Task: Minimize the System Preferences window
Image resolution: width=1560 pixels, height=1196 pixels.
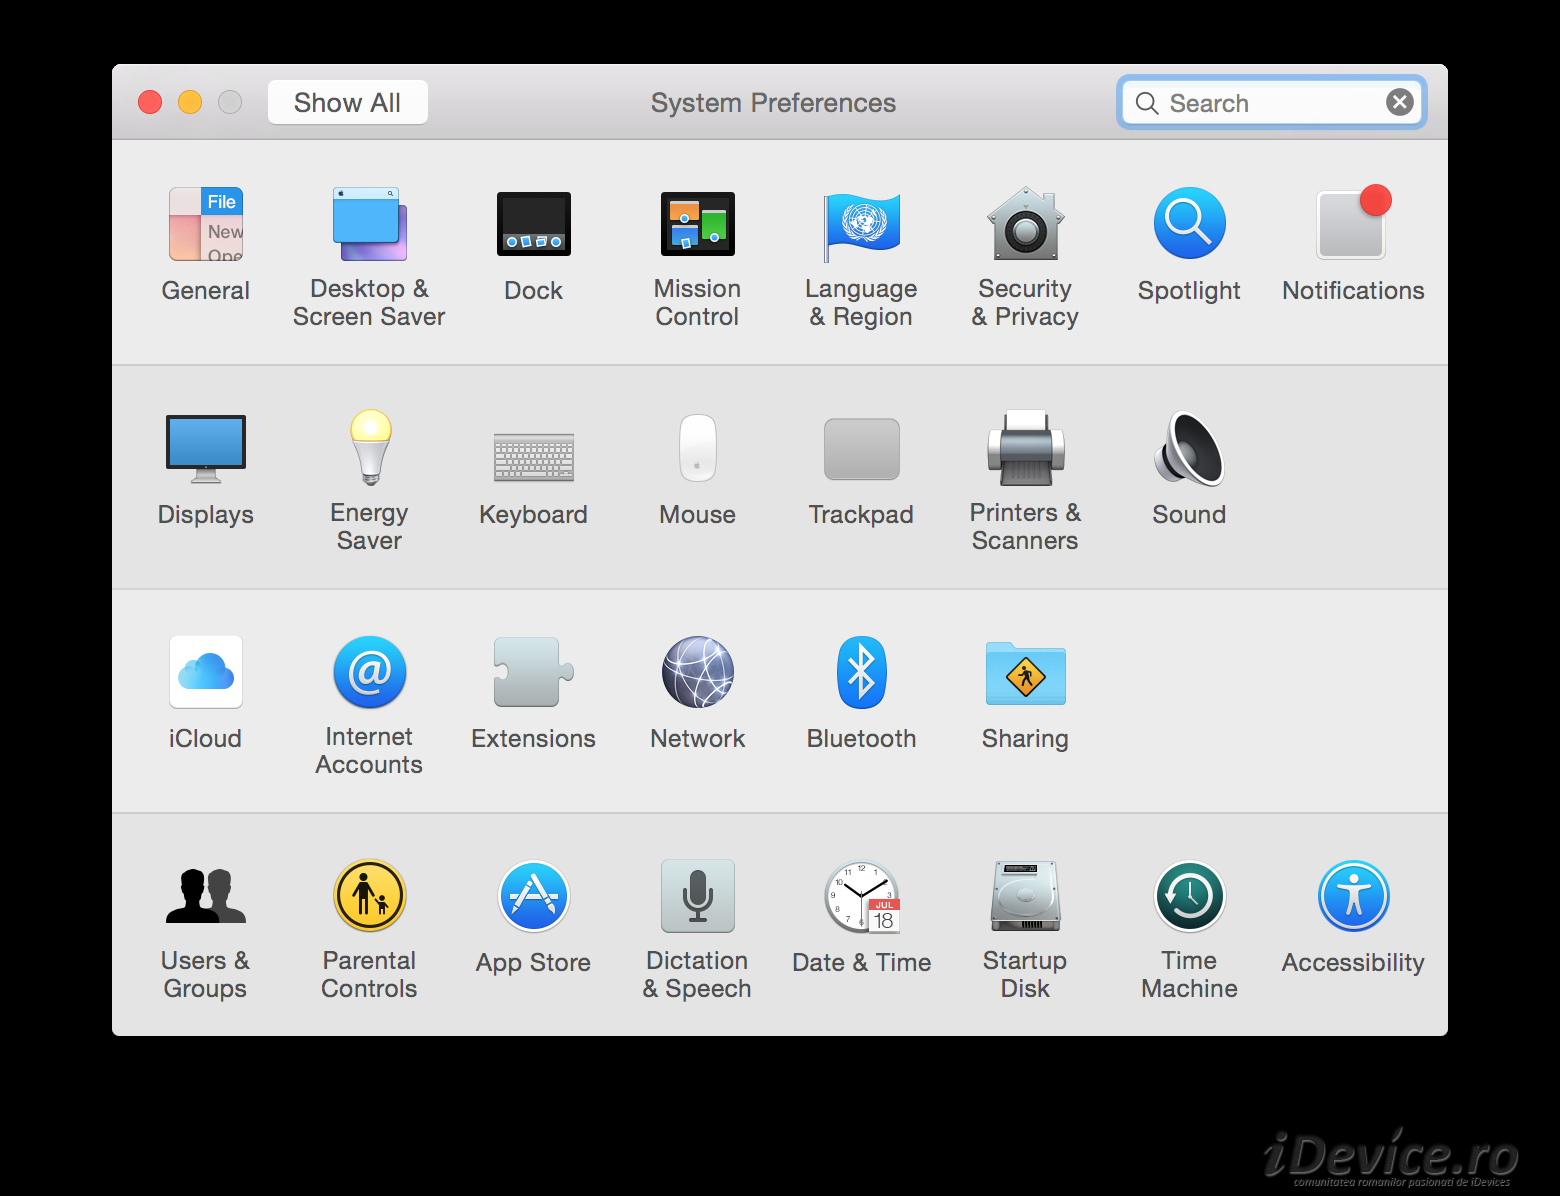Action: [190, 102]
